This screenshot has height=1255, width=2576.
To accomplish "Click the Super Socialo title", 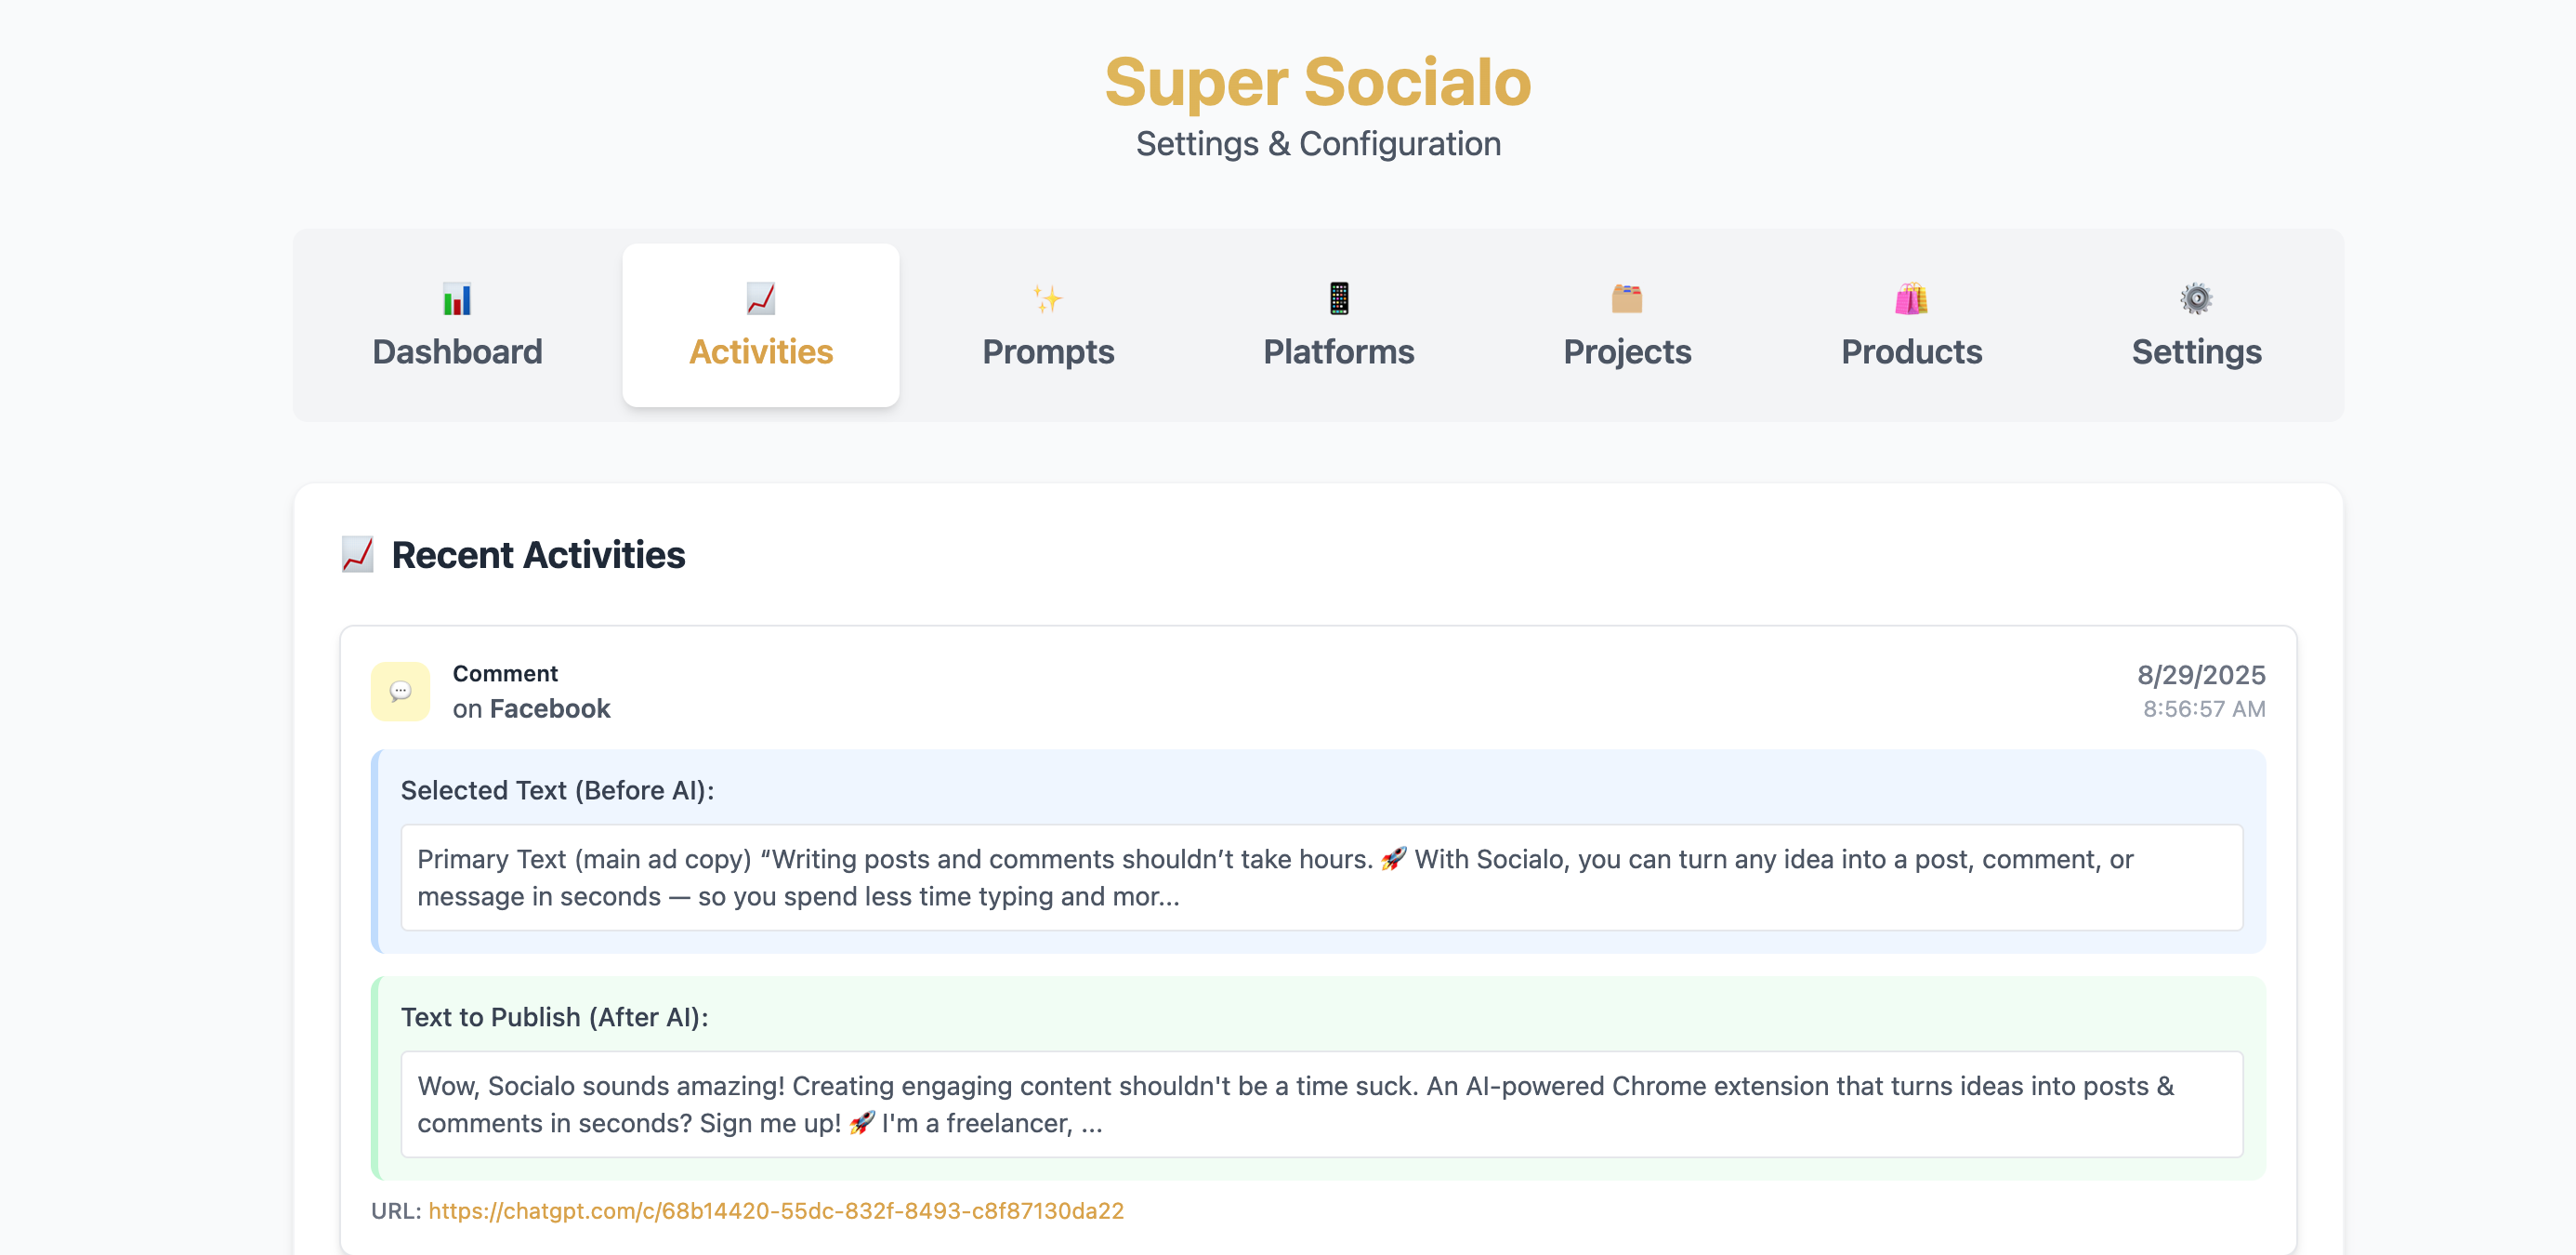I will pos(1318,82).
